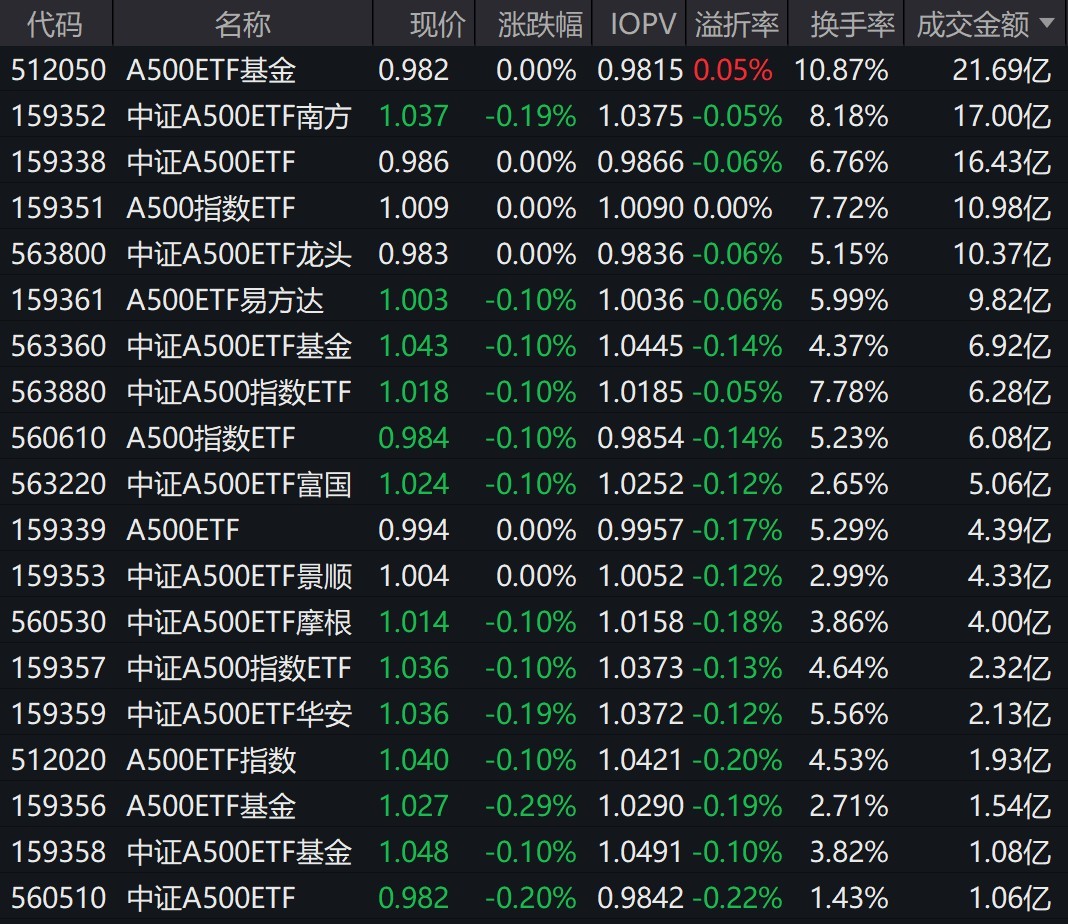Click -0.29% change in 159356 row
Image resolution: width=1068 pixels, height=924 pixels.
click(x=531, y=806)
